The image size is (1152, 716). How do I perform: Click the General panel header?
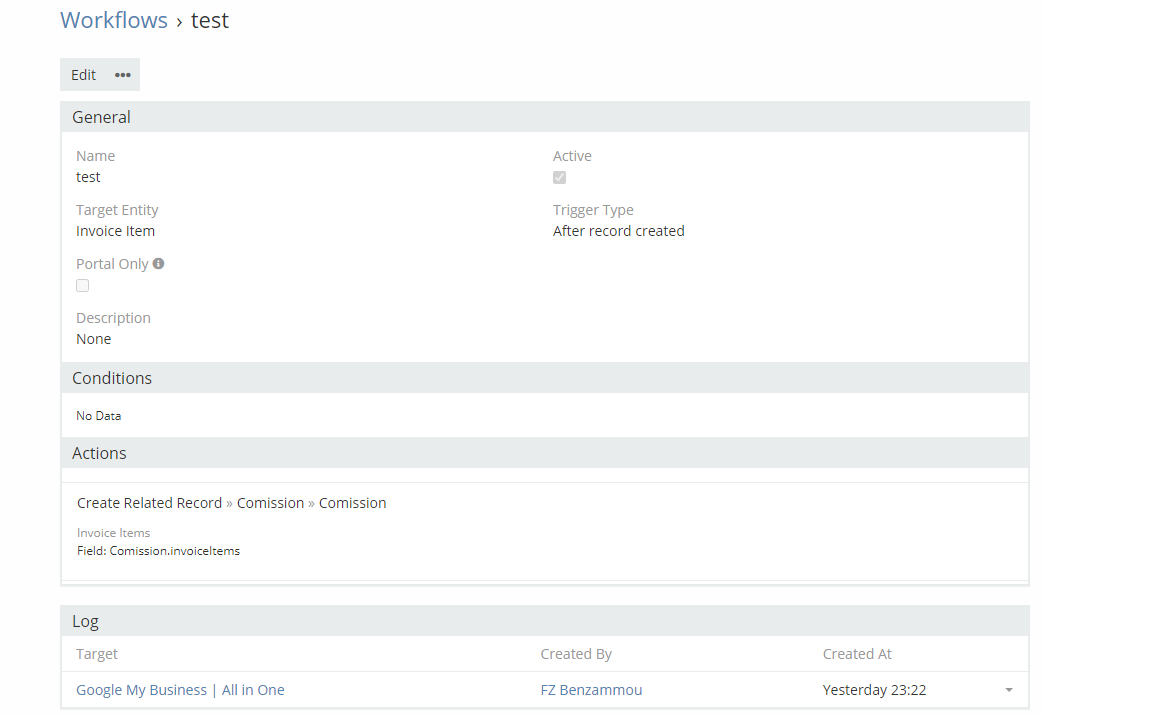tap(102, 117)
